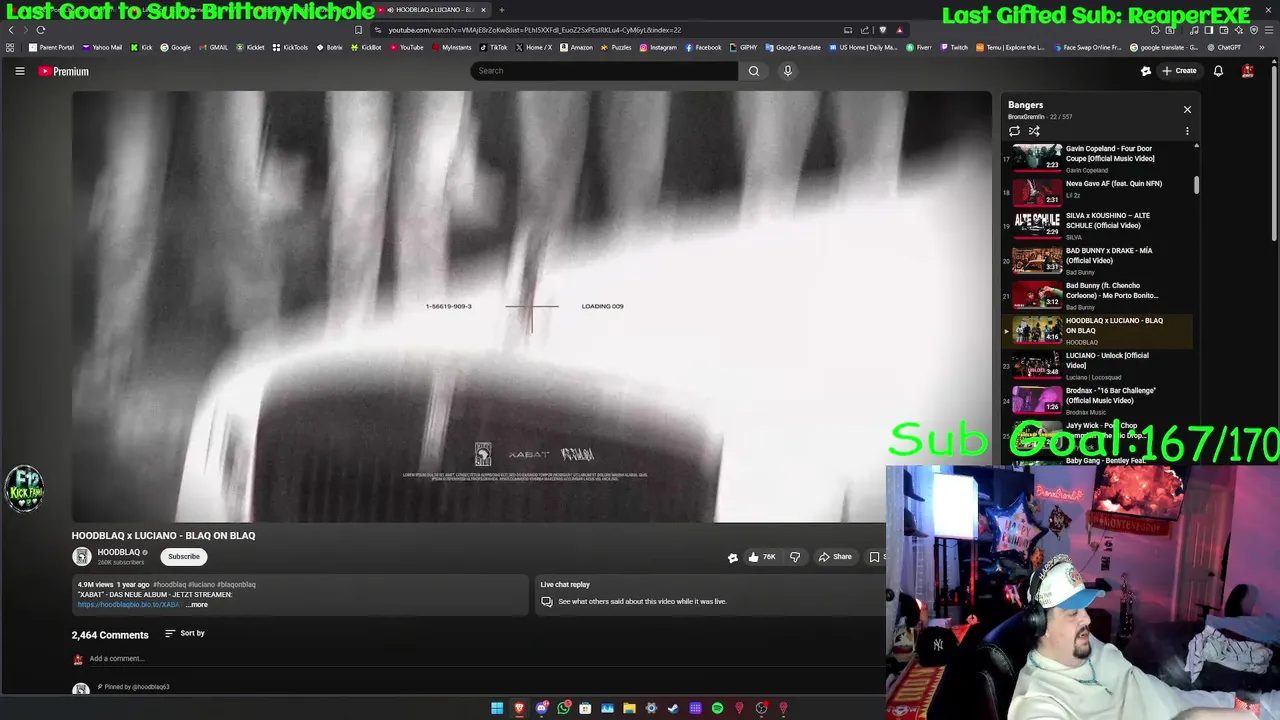Go back with the browser back arrow

(x=11, y=30)
